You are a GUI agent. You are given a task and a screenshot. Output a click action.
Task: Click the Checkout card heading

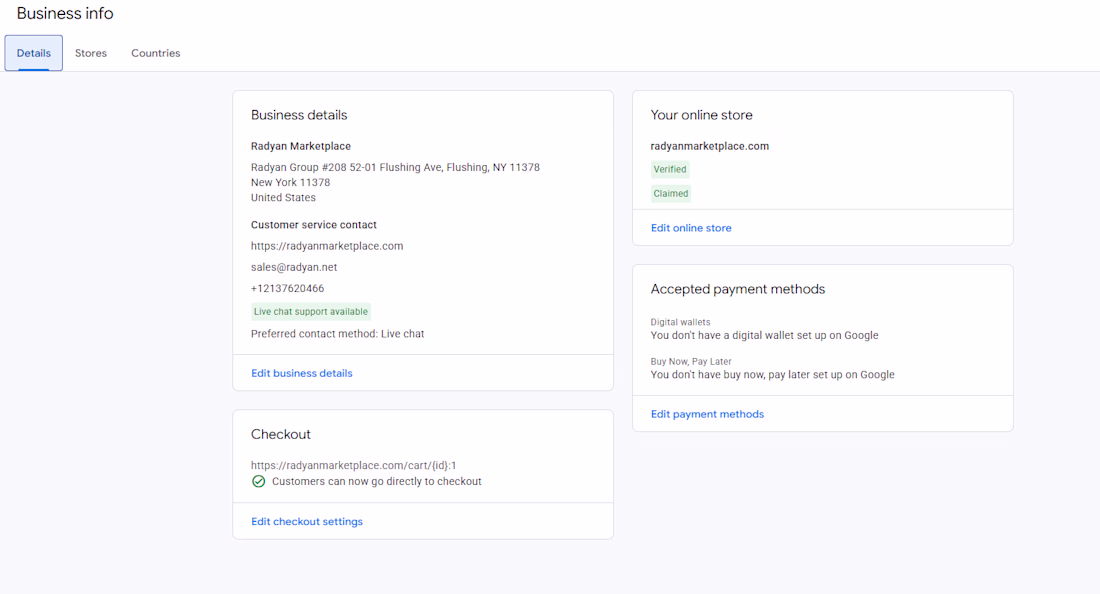pyautogui.click(x=281, y=434)
